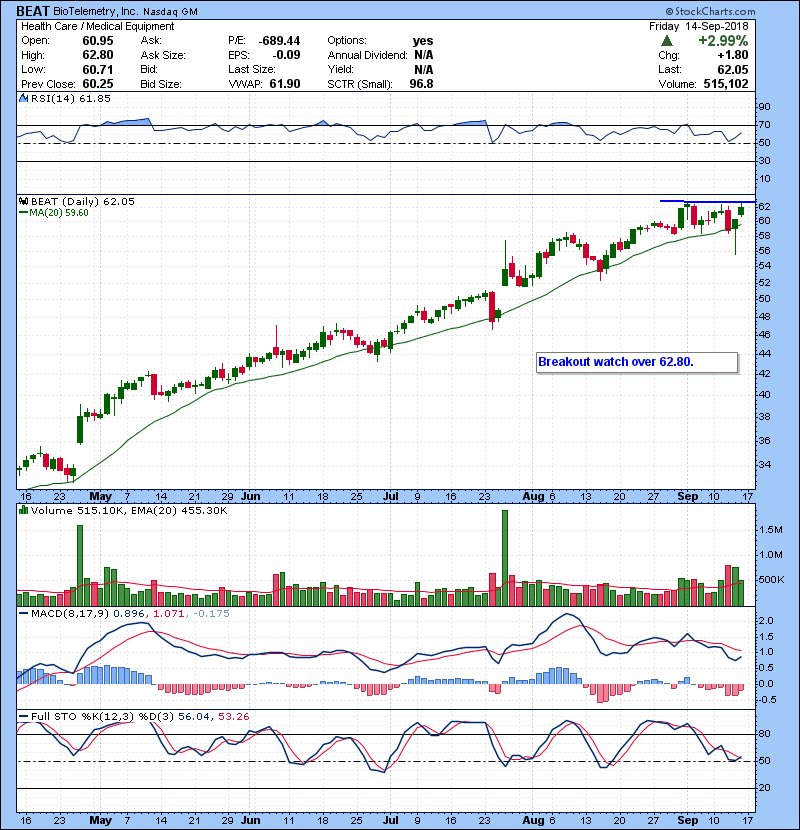Viewport: 800px width, 830px height.
Task: Click the BEAT (Daily) 62.05 label
Action: (83, 202)
